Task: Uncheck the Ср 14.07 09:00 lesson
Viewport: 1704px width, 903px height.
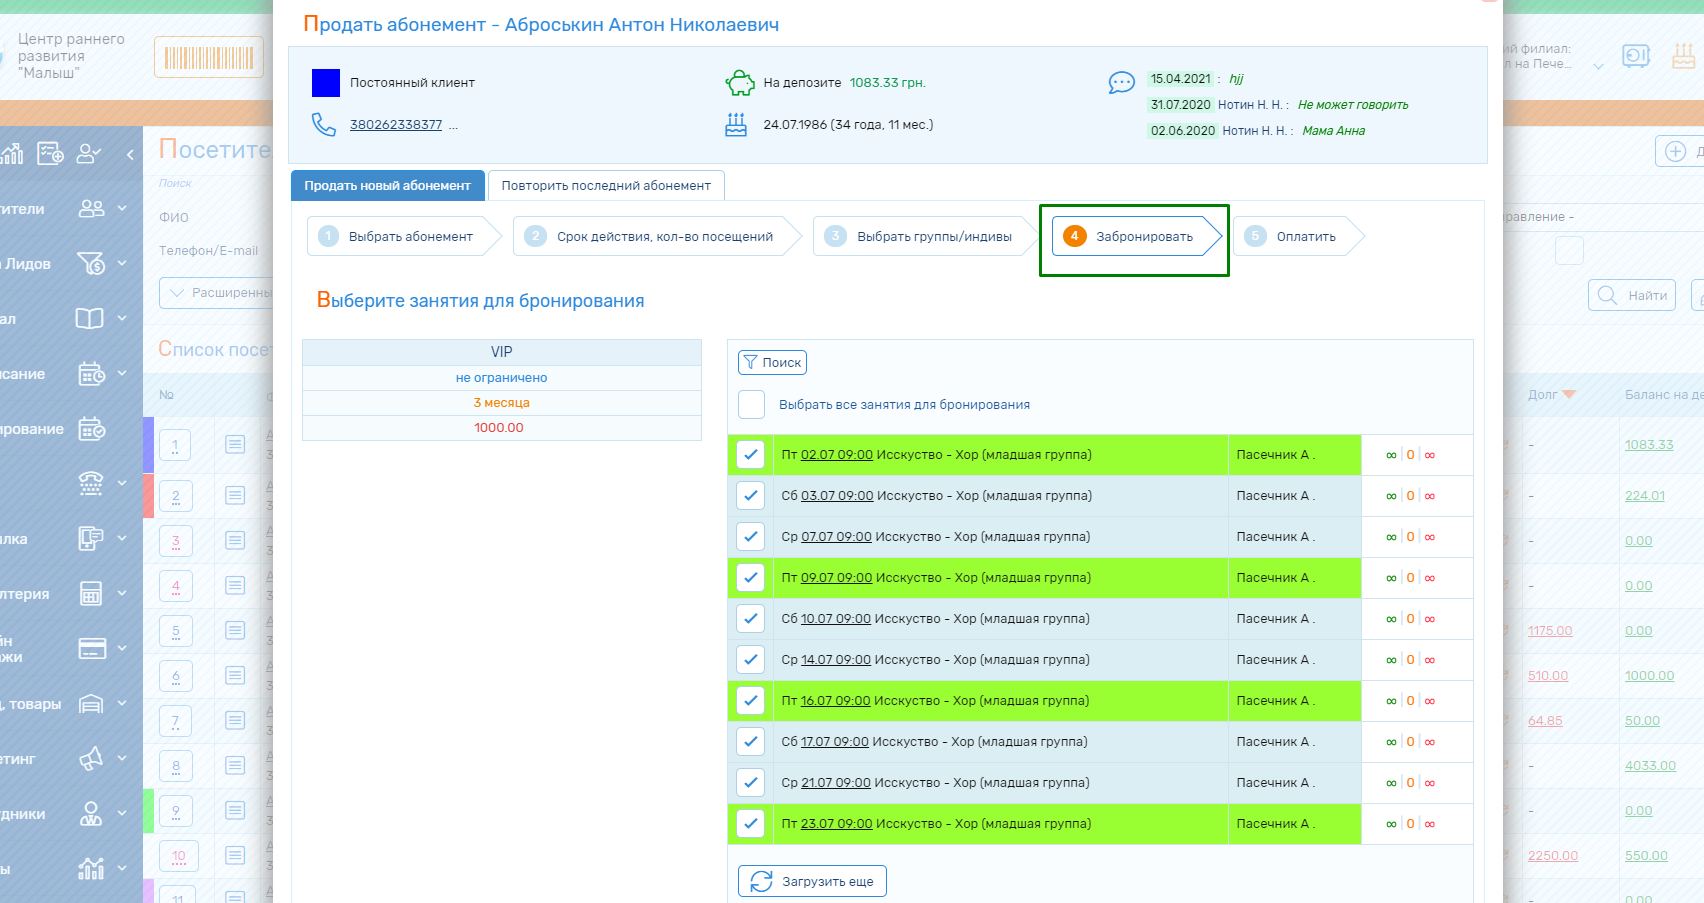Action: [x=751, y=660]
